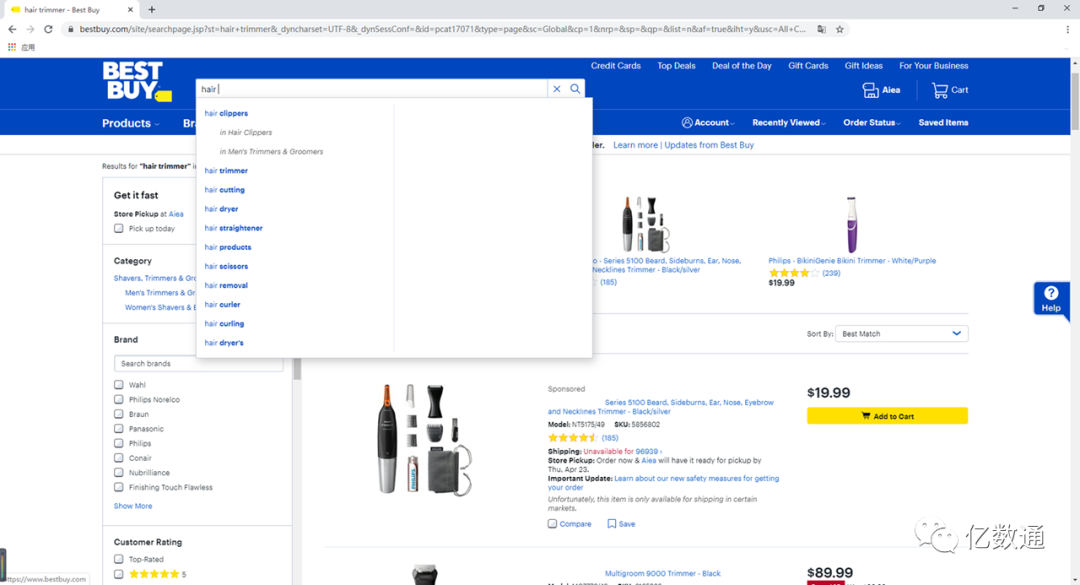The width and height of the screenshot is (1080, 585).
Task: Click the Best Buy logo
Action: [x=137, y=81]
